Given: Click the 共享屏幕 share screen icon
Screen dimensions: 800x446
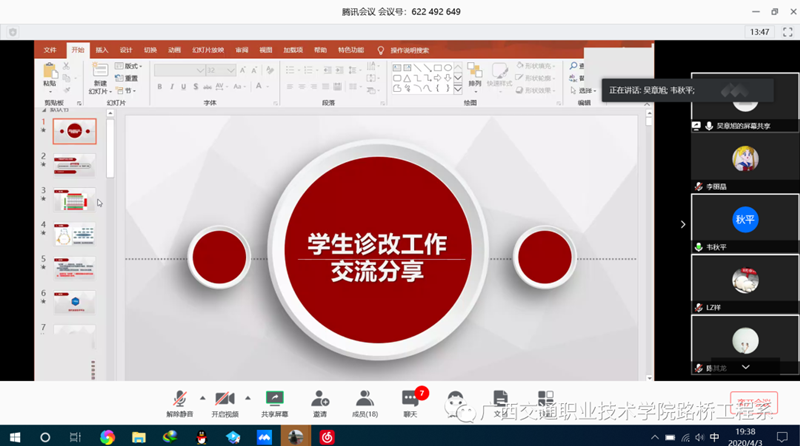Looking at the screenshot, I should [x=274, y=399].
